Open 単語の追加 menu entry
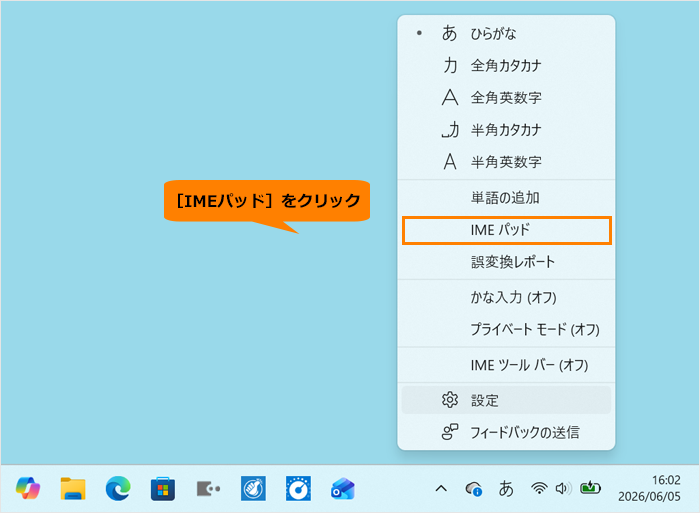This screenshot has width=700, height=513. point(506,197)
